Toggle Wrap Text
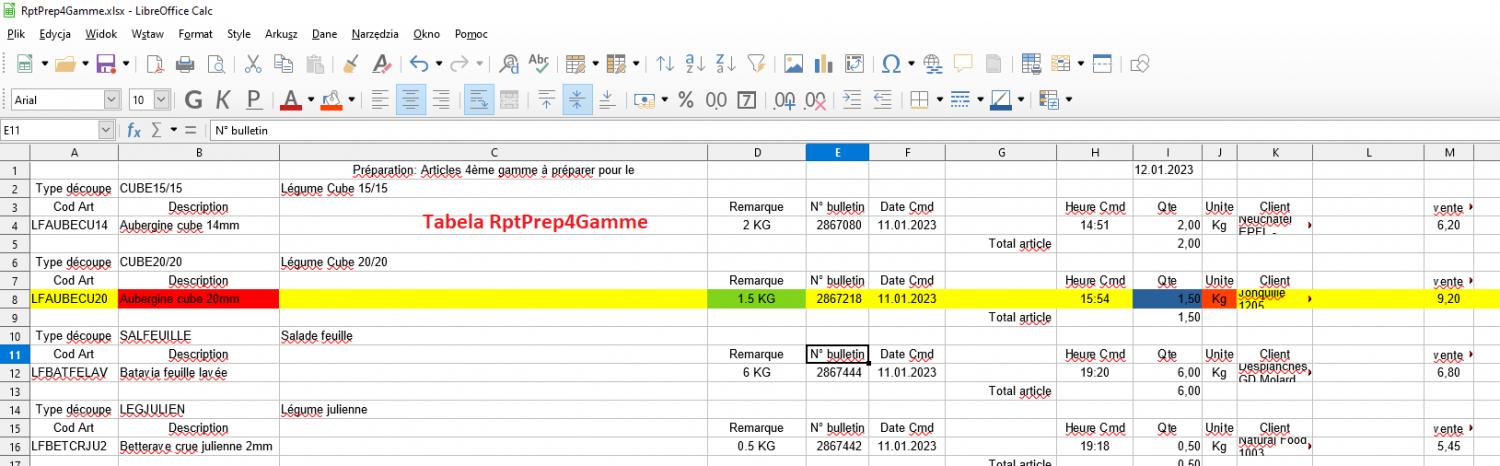Viewport: 1500px width, 466px height. coord(478,100)
